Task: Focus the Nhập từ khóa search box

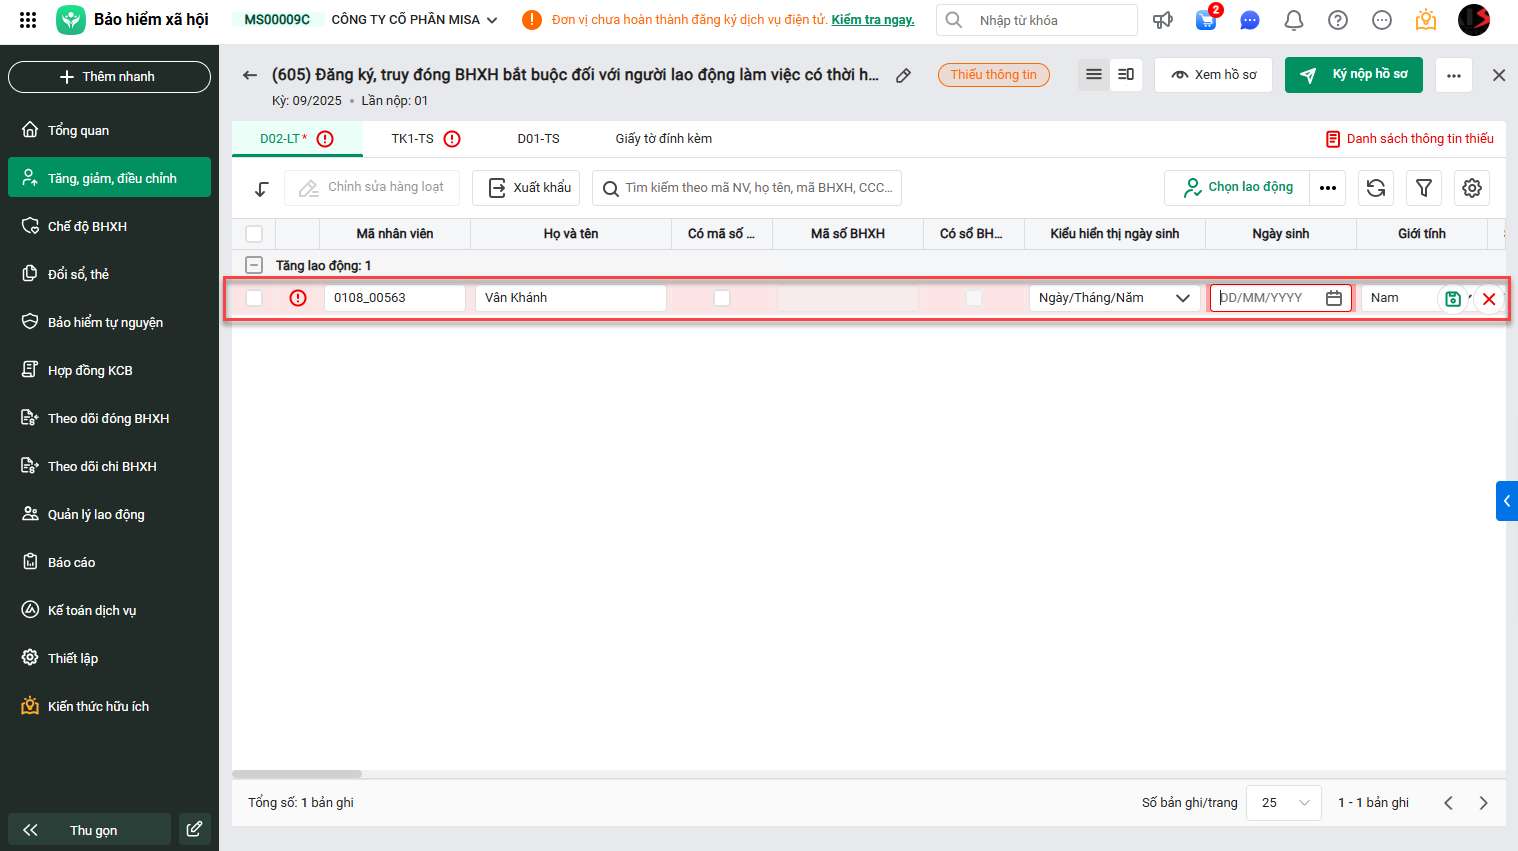Action: coord(1036,20)
